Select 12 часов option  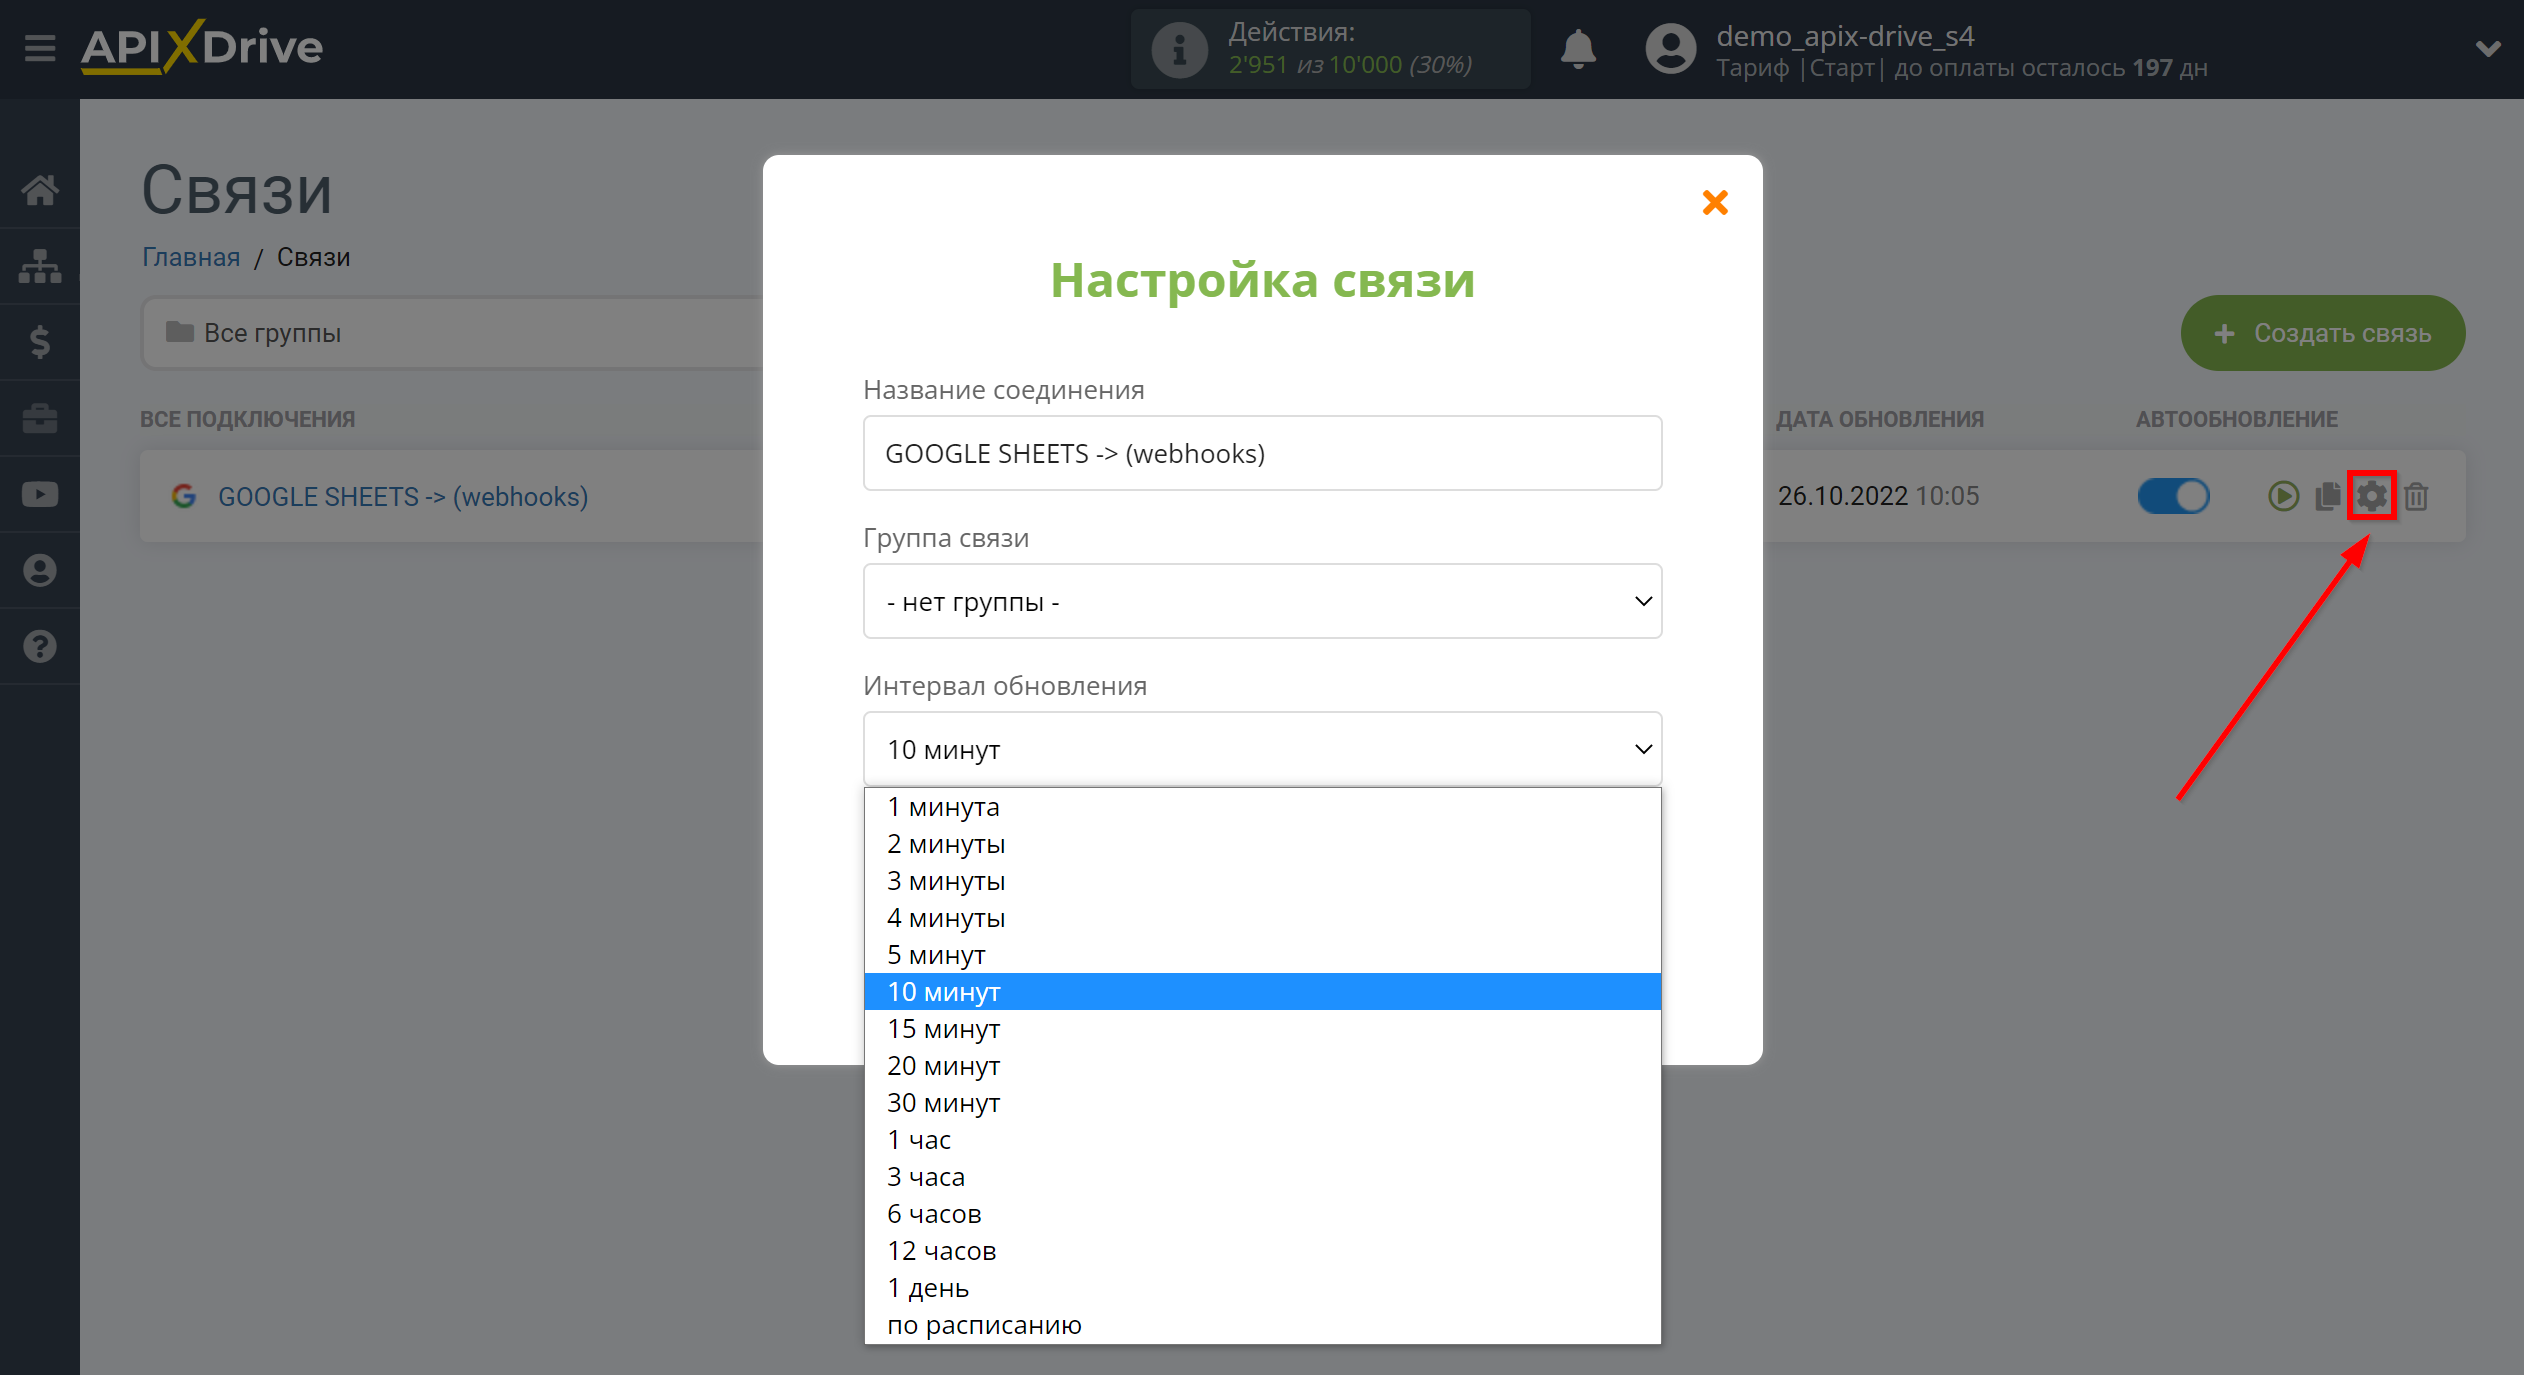click(1262, 1251)
